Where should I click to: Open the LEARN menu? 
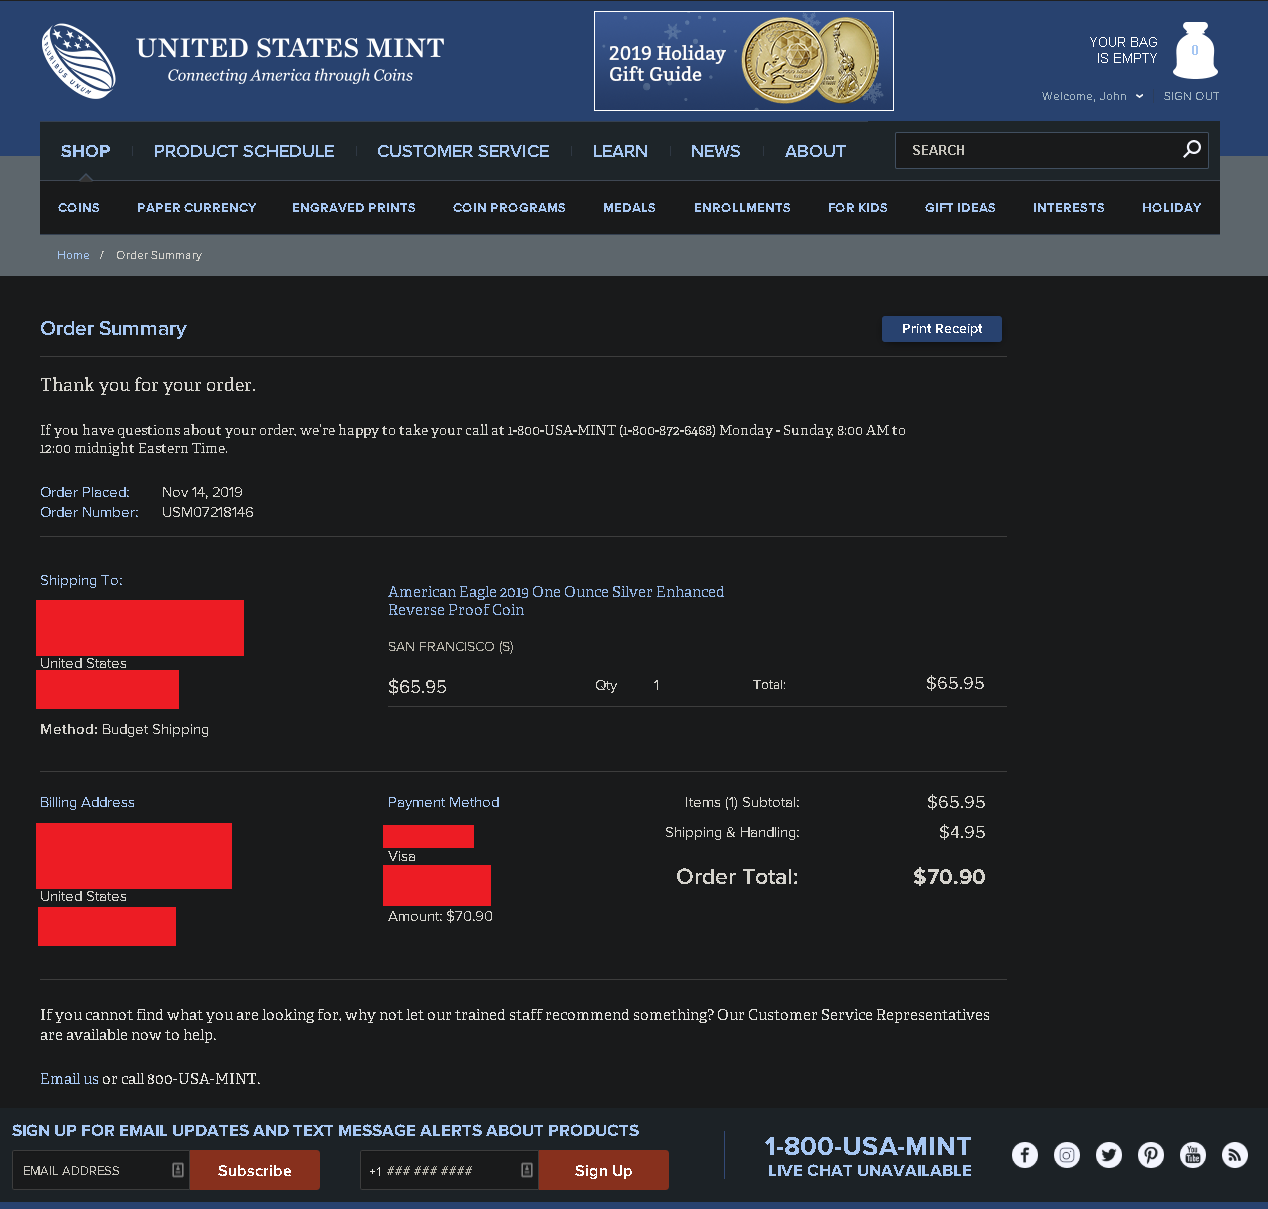620,151
